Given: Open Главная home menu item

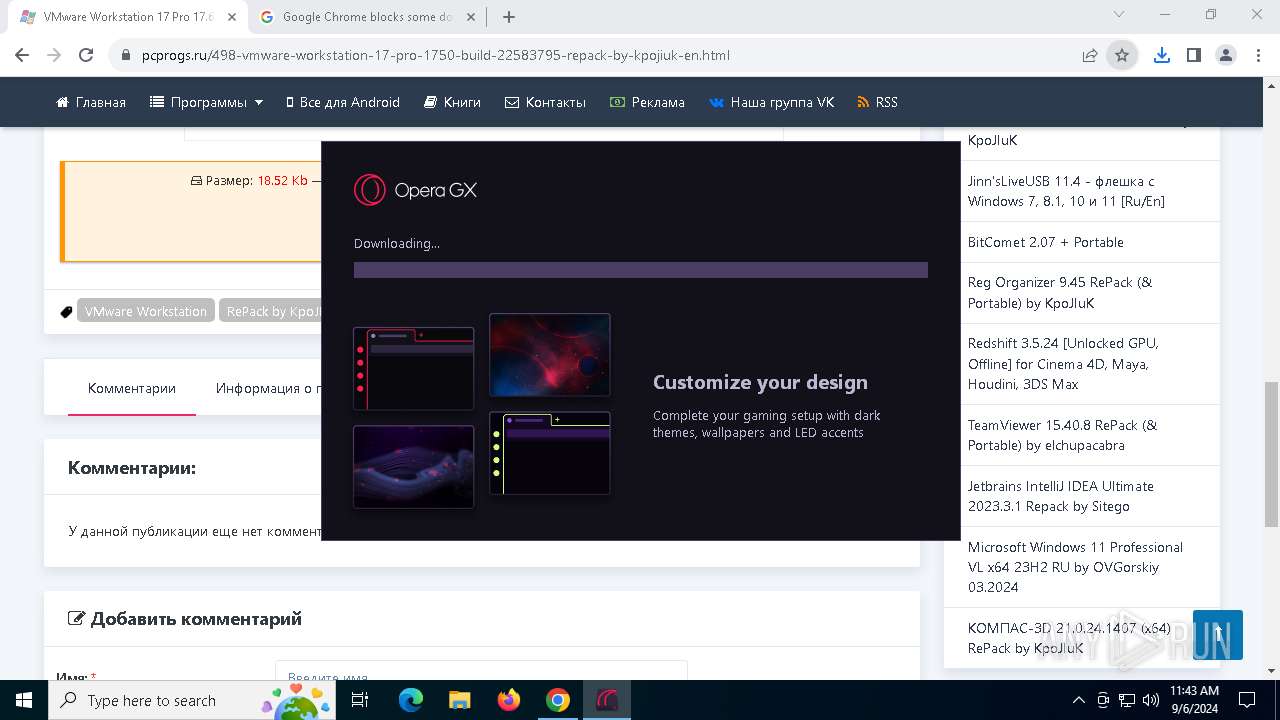Looking at the screenshot, I should click(x=91, y=102).
